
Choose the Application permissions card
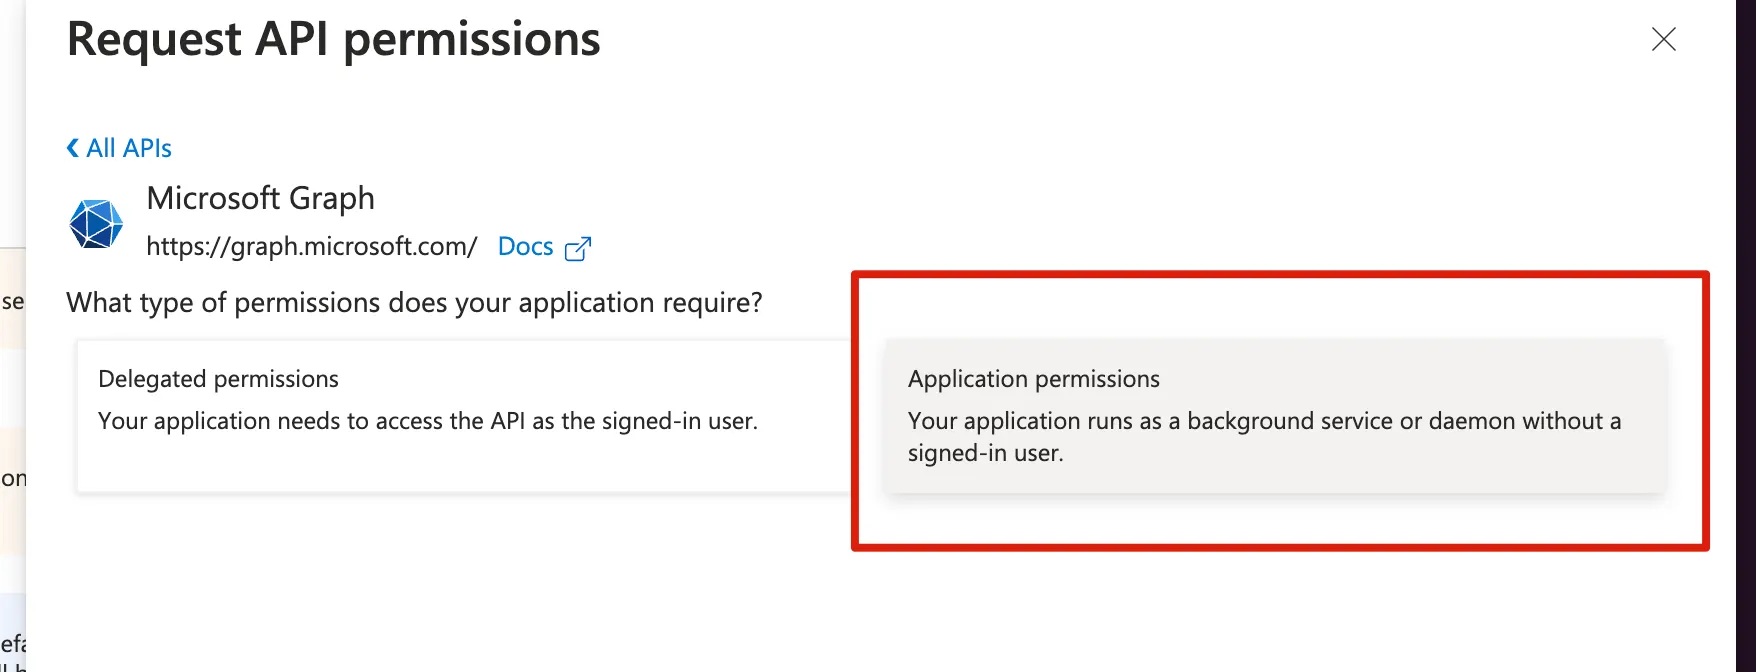click(x=1275, y=415)
